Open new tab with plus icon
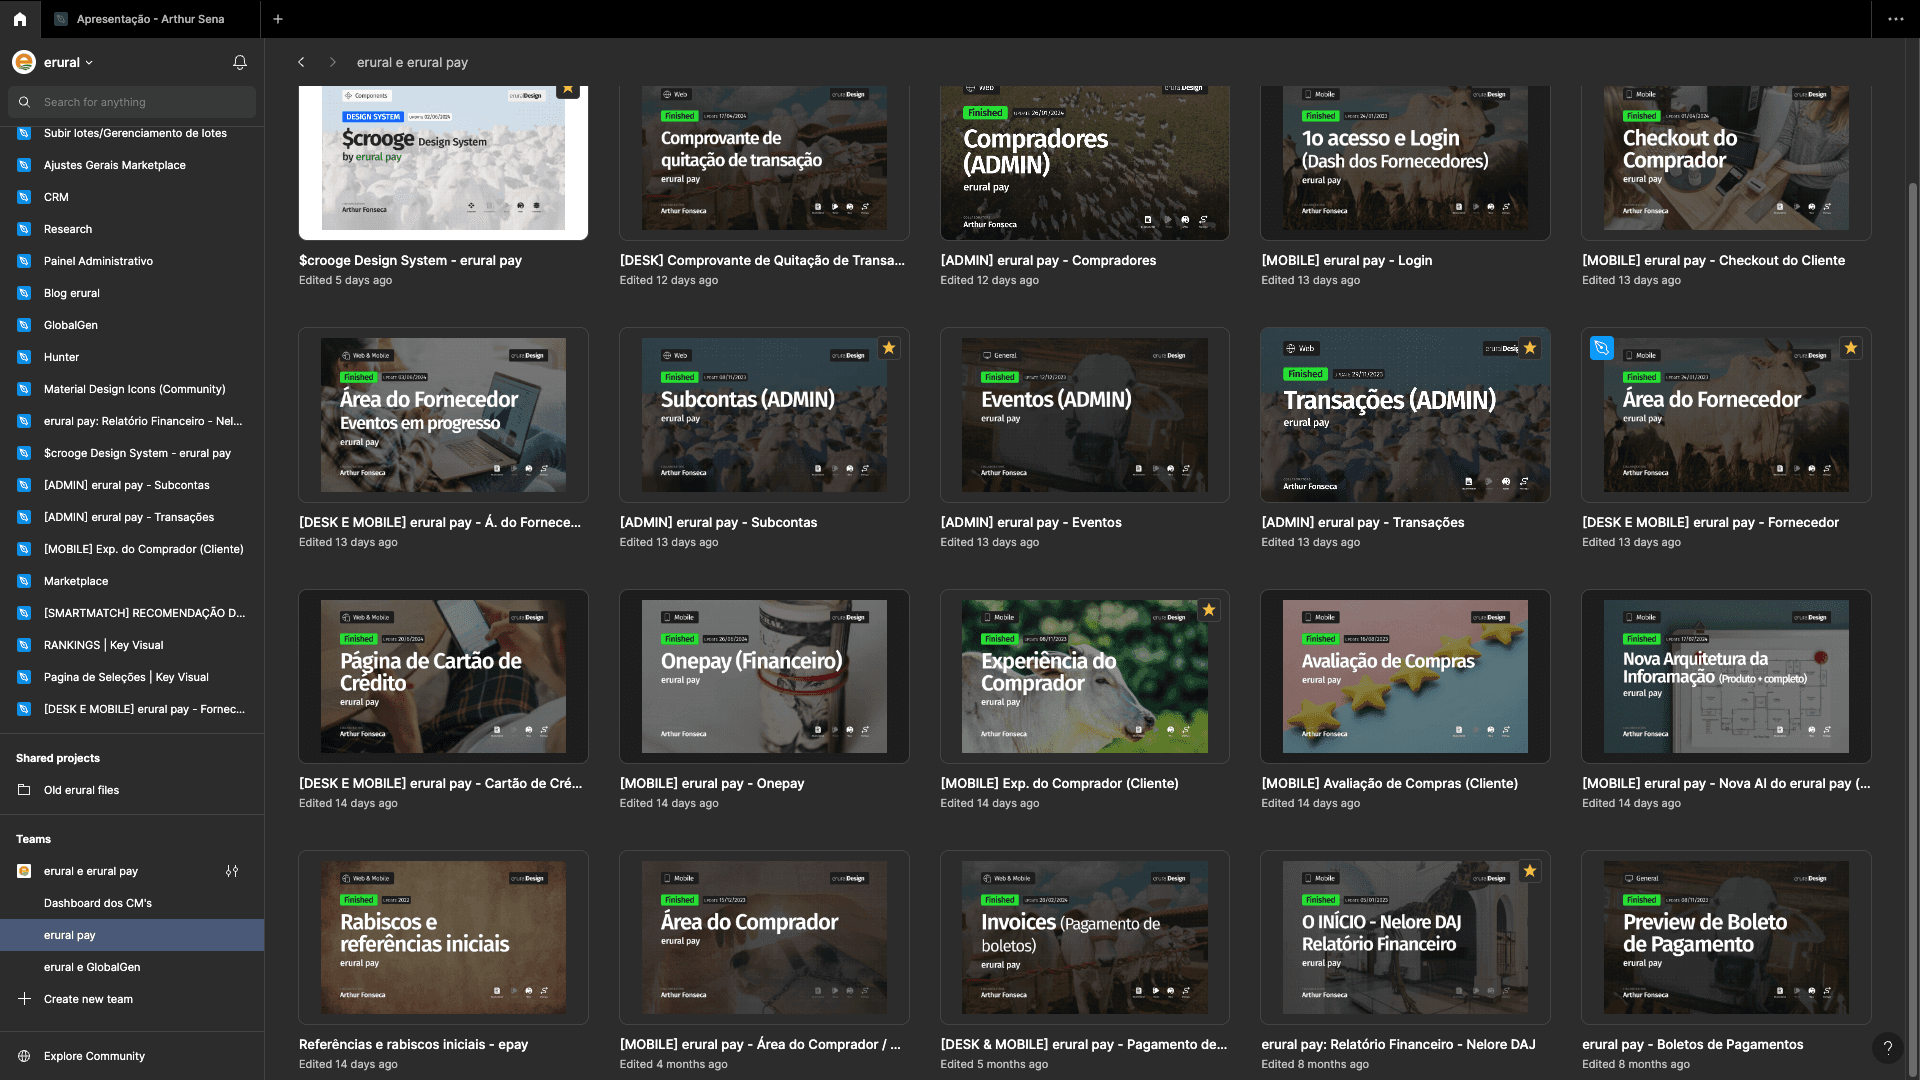 [x=278, y=19]
